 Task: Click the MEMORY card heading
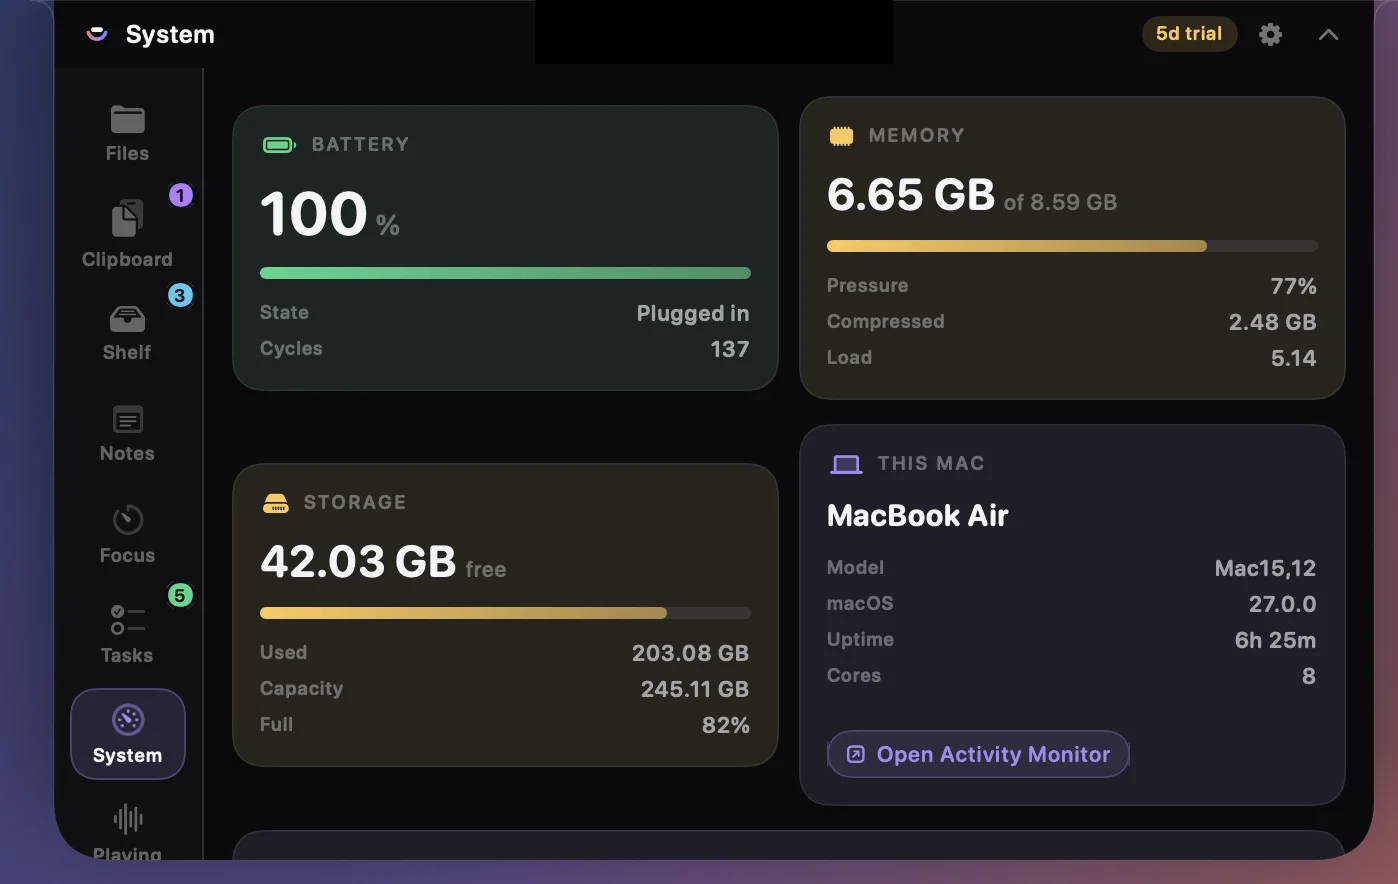pyautogui.click(x=916, y=136)
